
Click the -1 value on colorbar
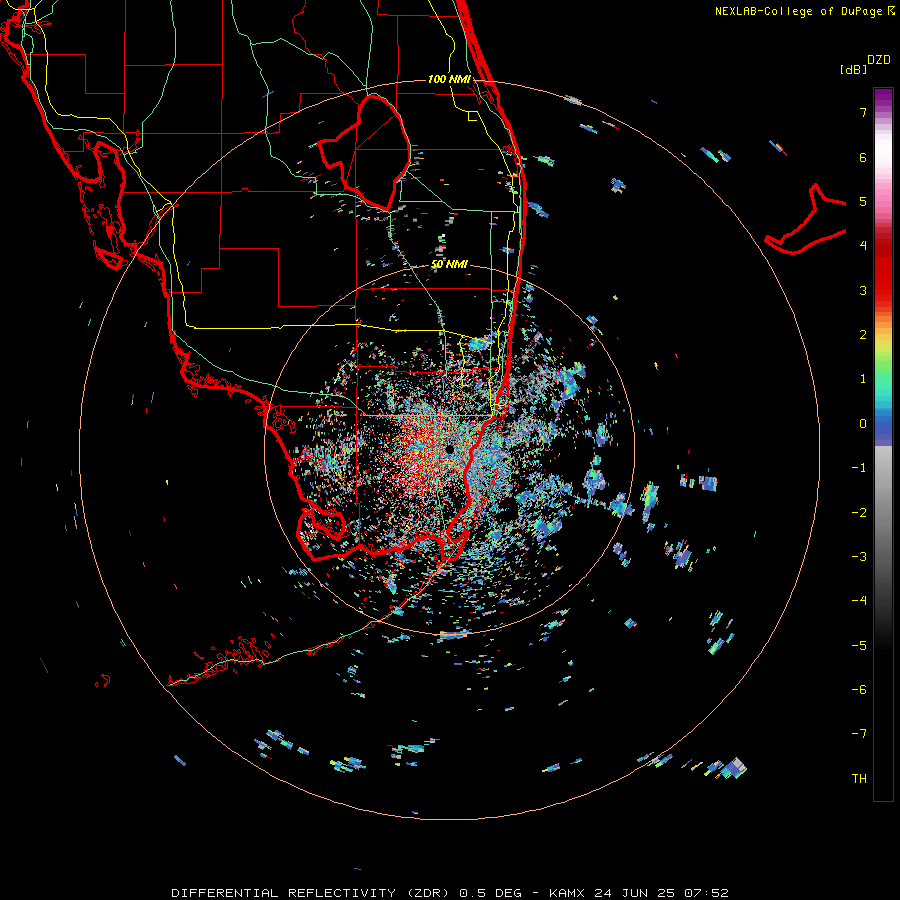coord(859,468)
